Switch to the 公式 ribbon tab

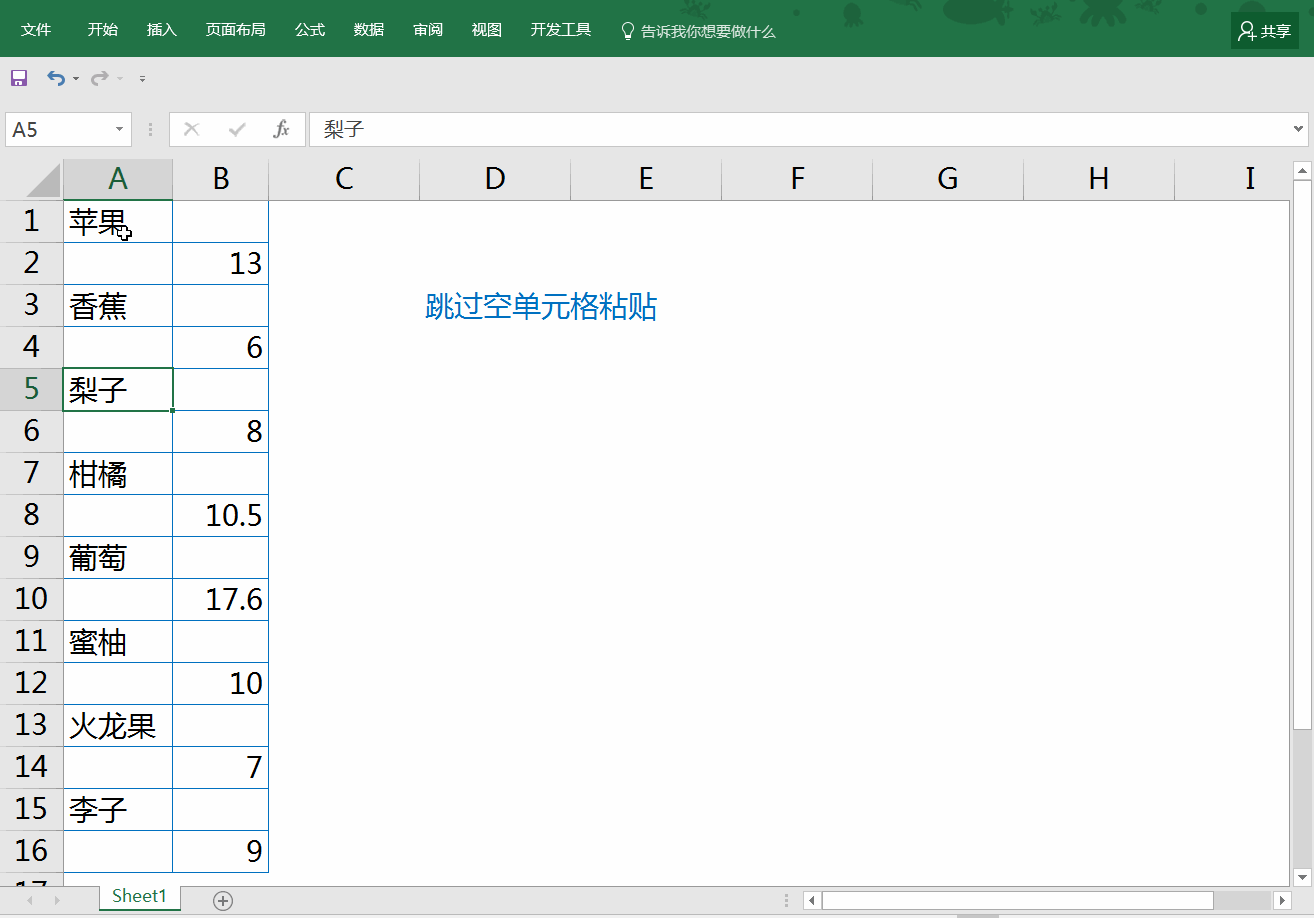pyautogui.click(x=310, y=30)
